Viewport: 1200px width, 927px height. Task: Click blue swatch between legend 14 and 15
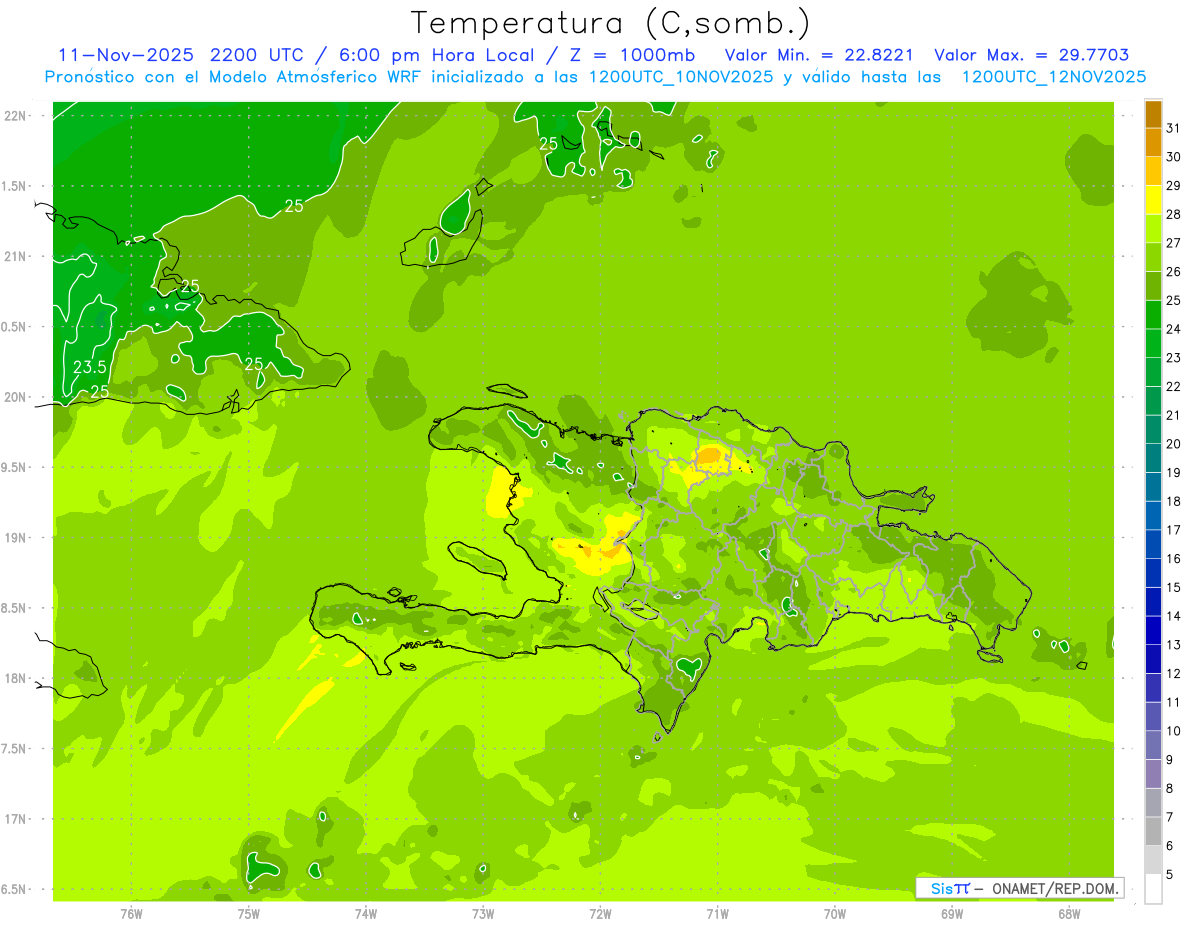pos(1153,602)
